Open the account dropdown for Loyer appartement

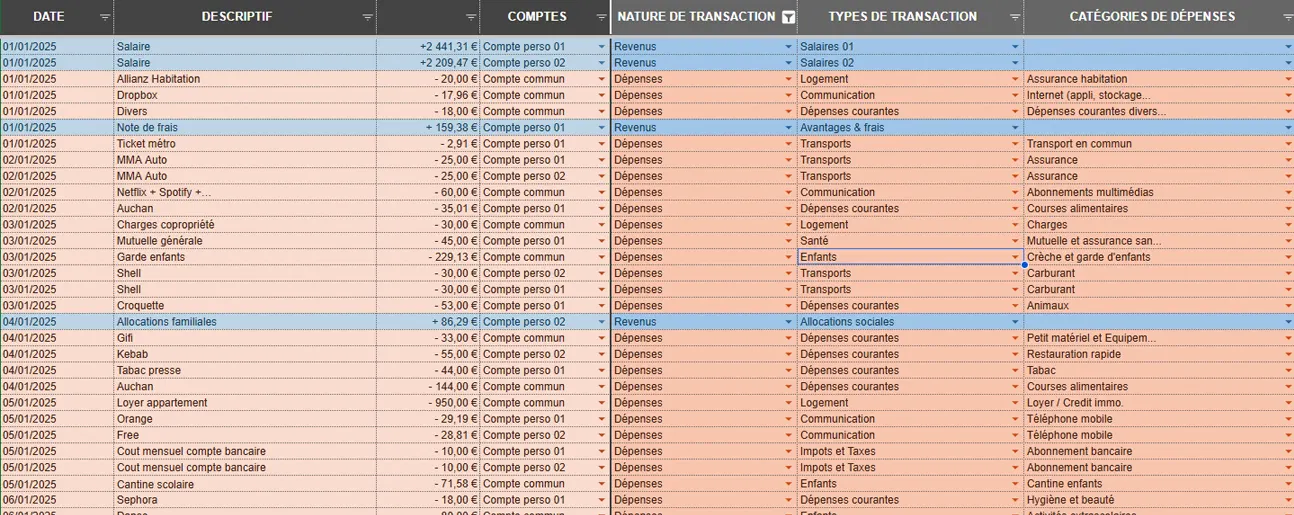pyautogui.click(x=601, y=403)
